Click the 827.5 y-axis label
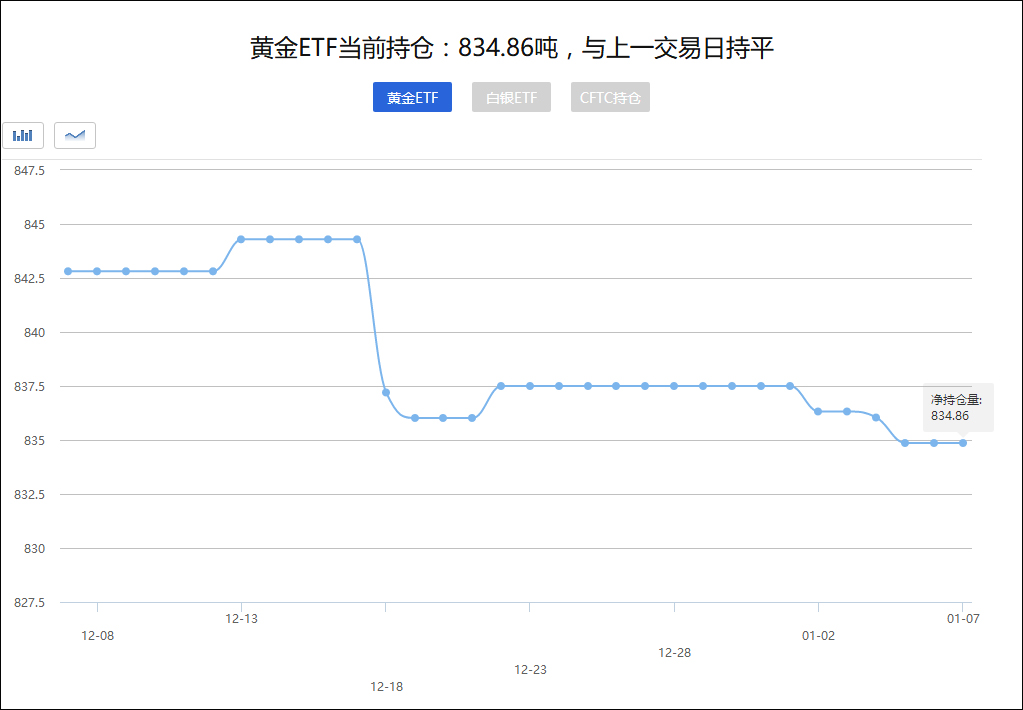The image size is (1023, 710). click(29, 603)
